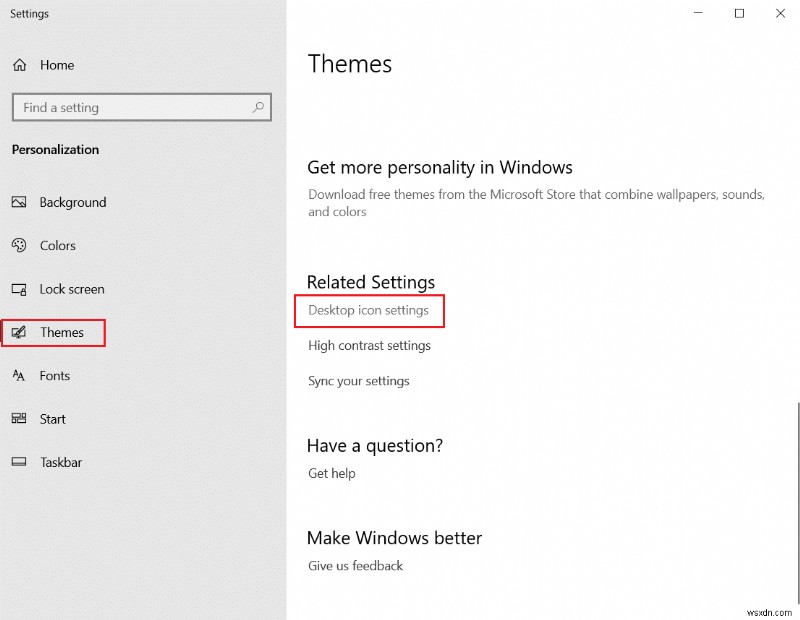Select the Themes paintbrush icon
Viewport: 800px width, 620px height.
20,332
